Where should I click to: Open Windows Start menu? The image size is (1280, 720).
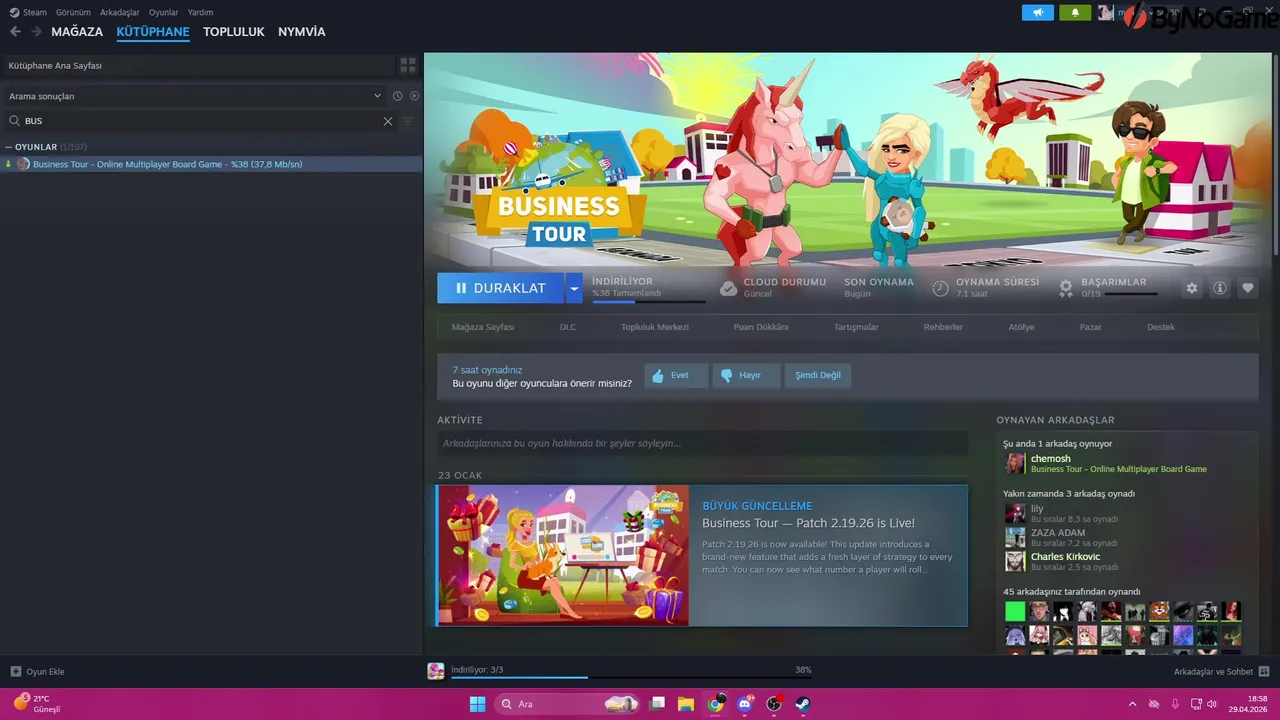[478, 704]
